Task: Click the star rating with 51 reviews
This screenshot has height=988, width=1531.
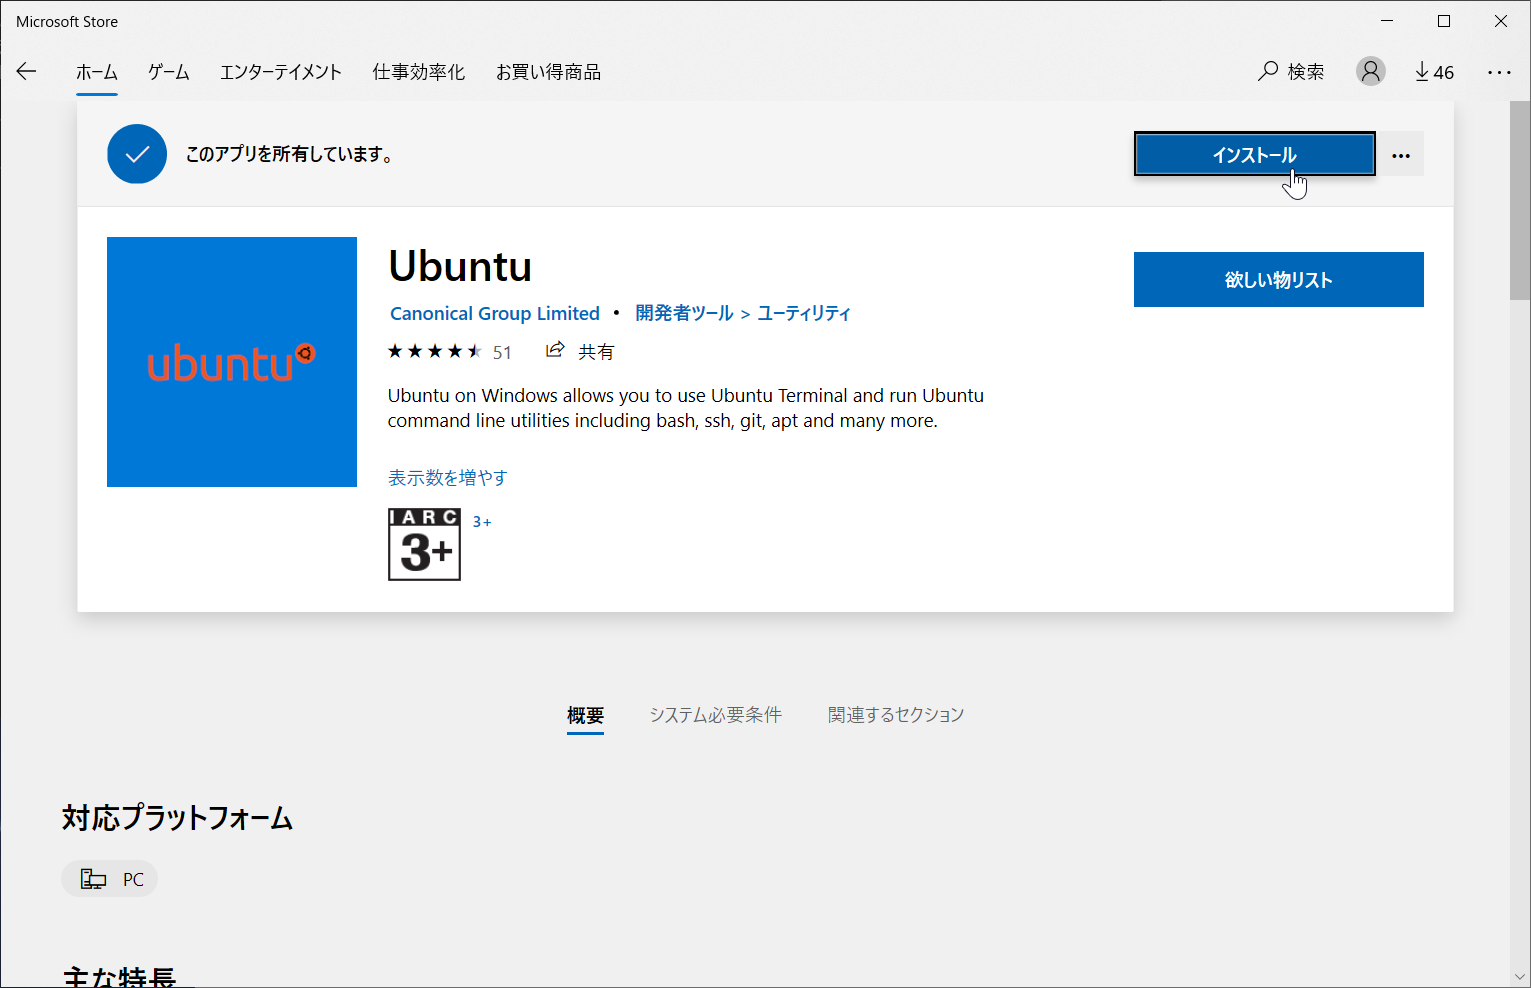Action: click(450, 351)
